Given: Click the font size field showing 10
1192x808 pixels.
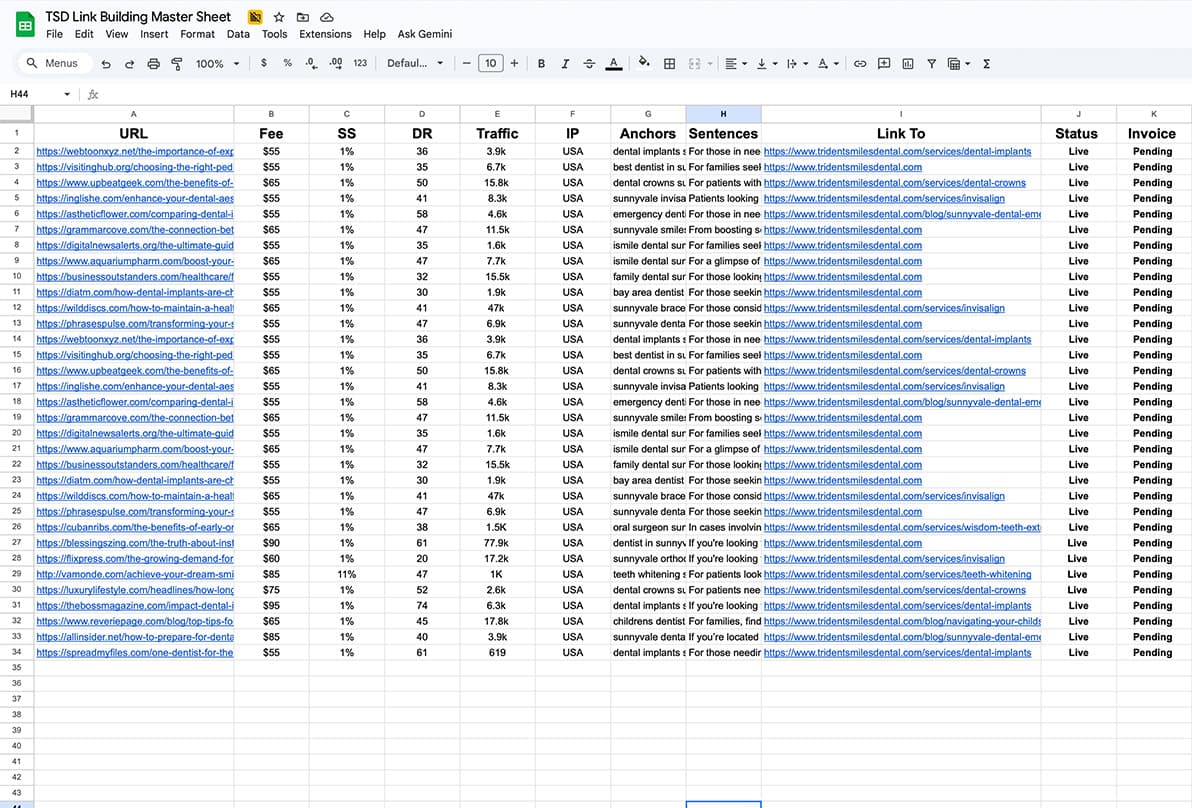Looking at the screenshot, I should tap(491, 63).
